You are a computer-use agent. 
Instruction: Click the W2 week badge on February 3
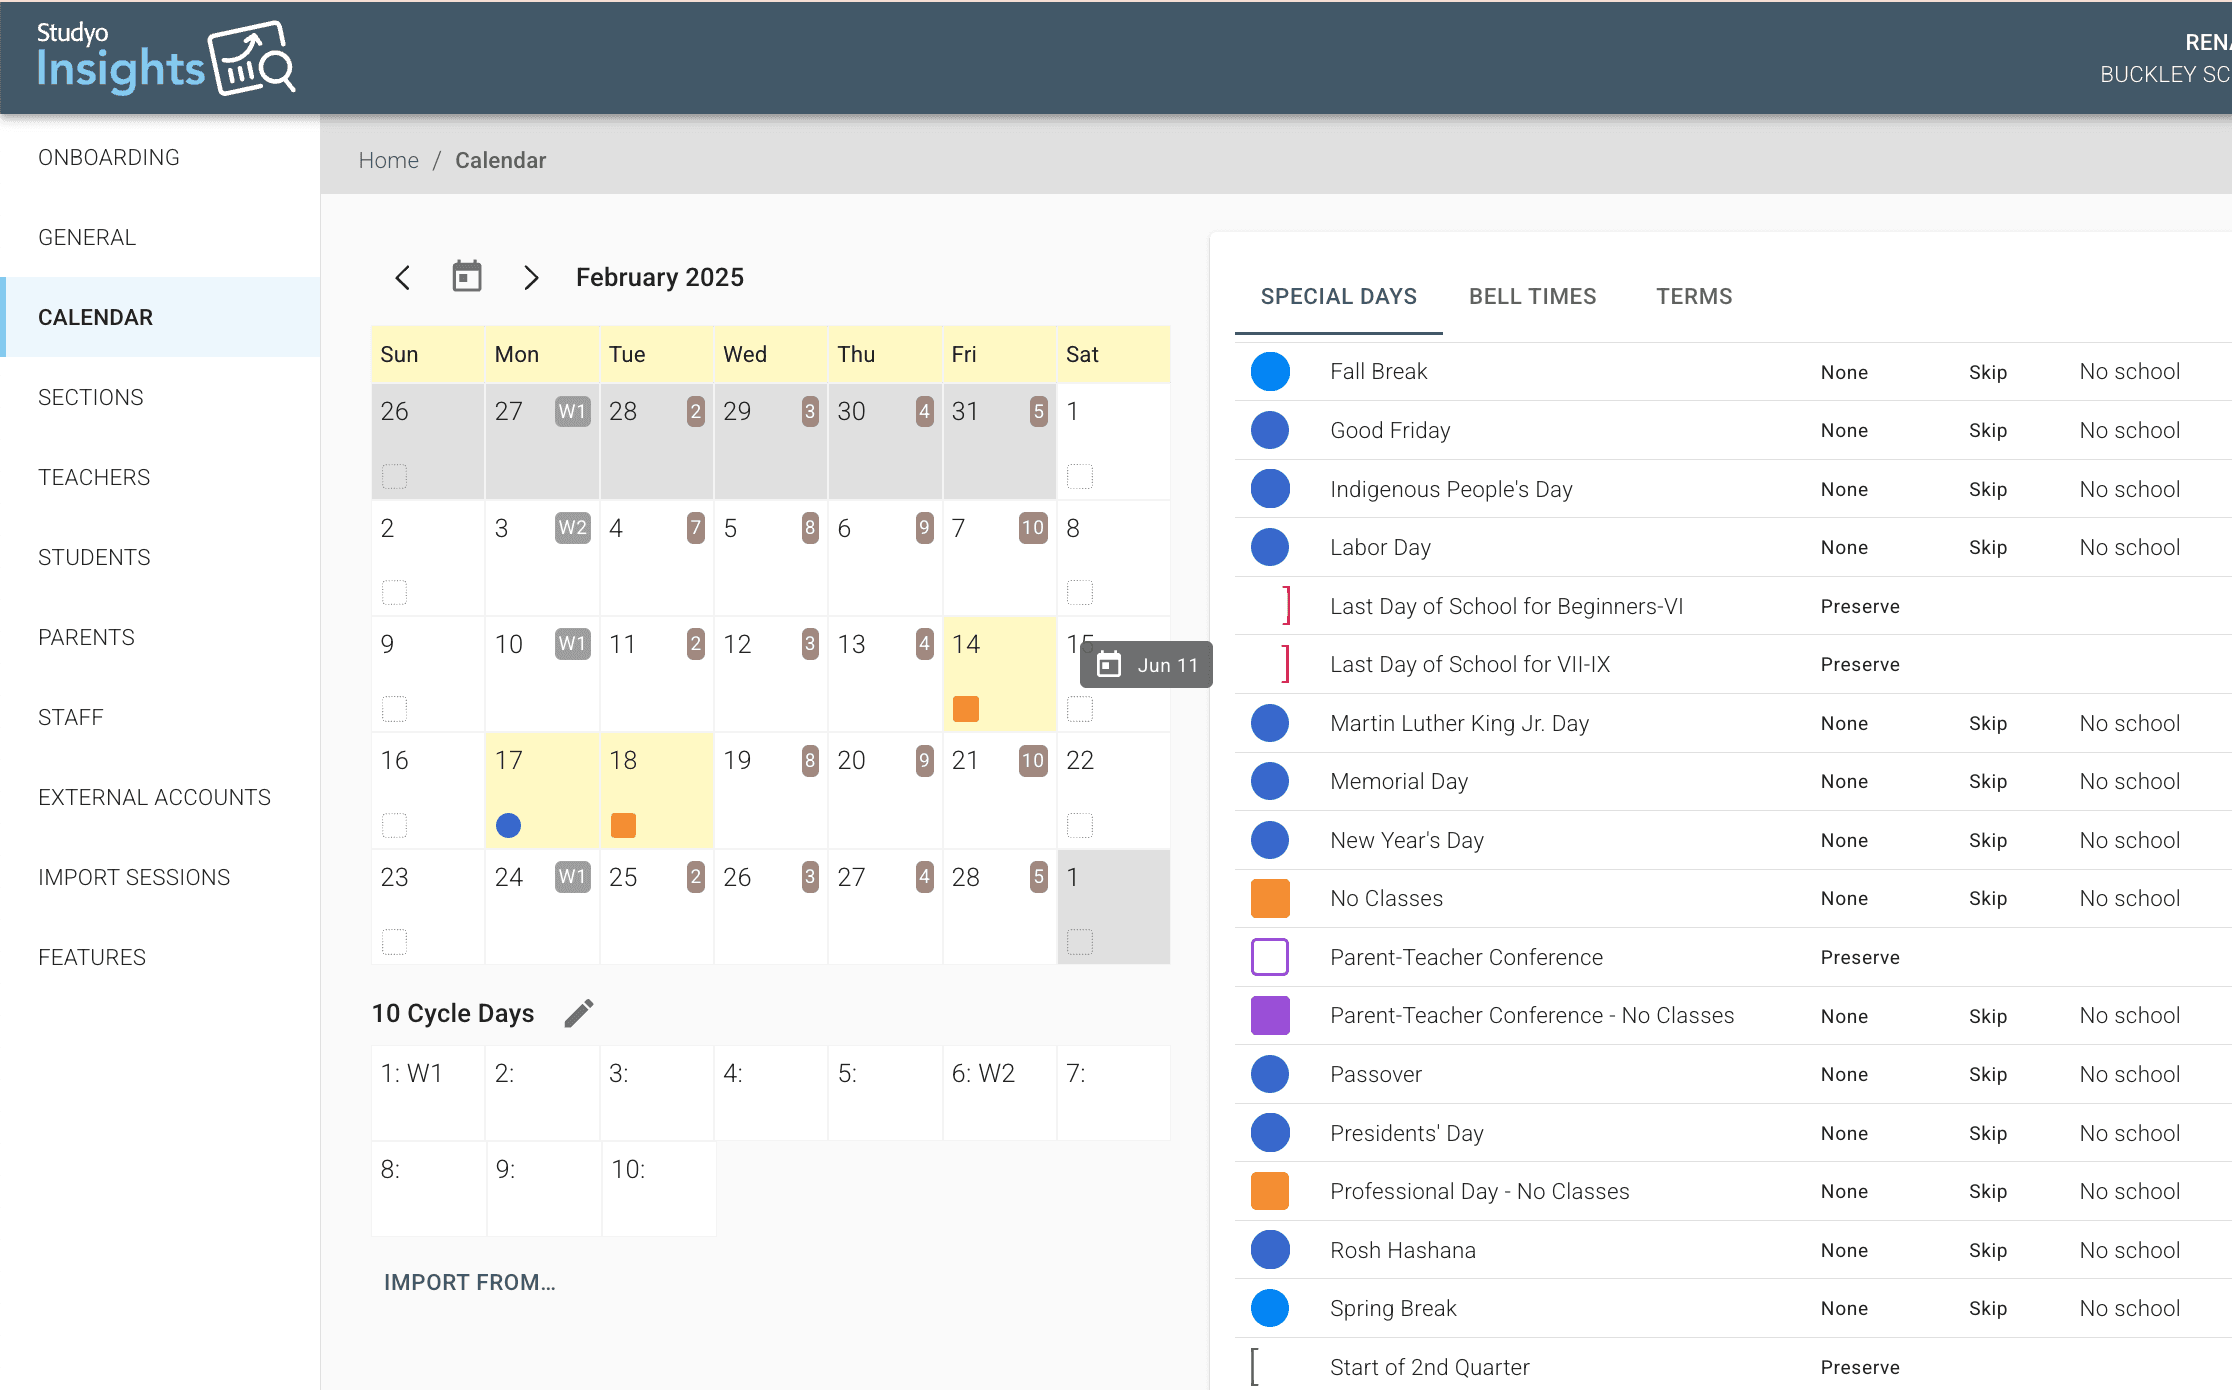pyautogui.click(x=572, y=528)
